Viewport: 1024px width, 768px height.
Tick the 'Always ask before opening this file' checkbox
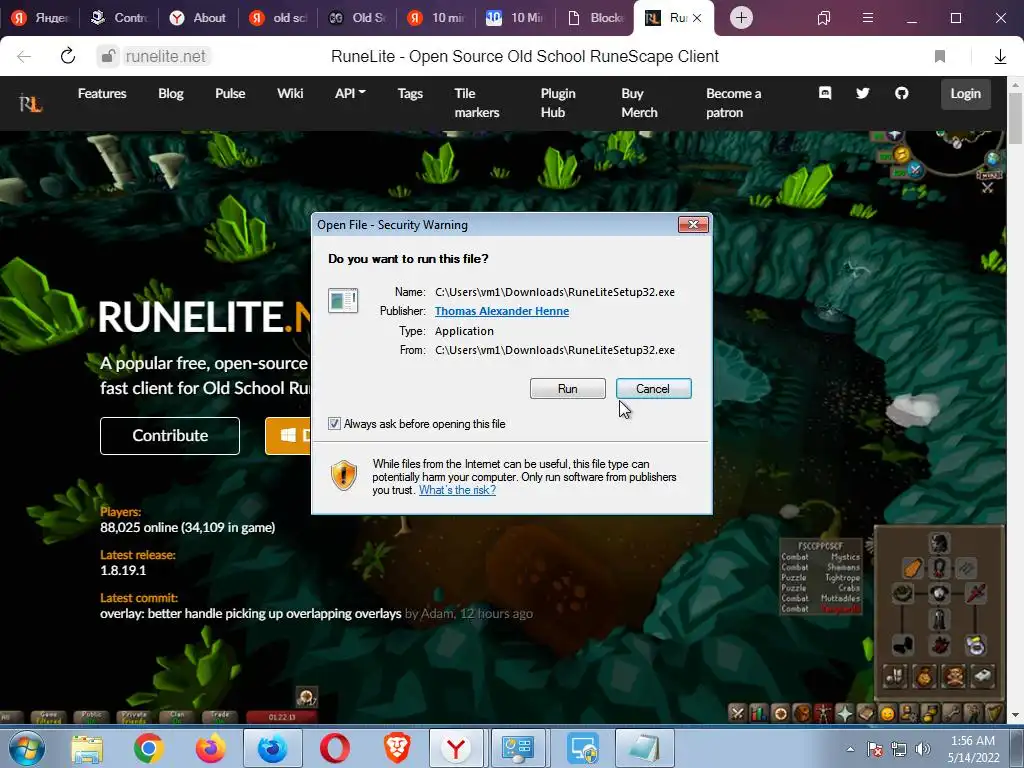334,424
